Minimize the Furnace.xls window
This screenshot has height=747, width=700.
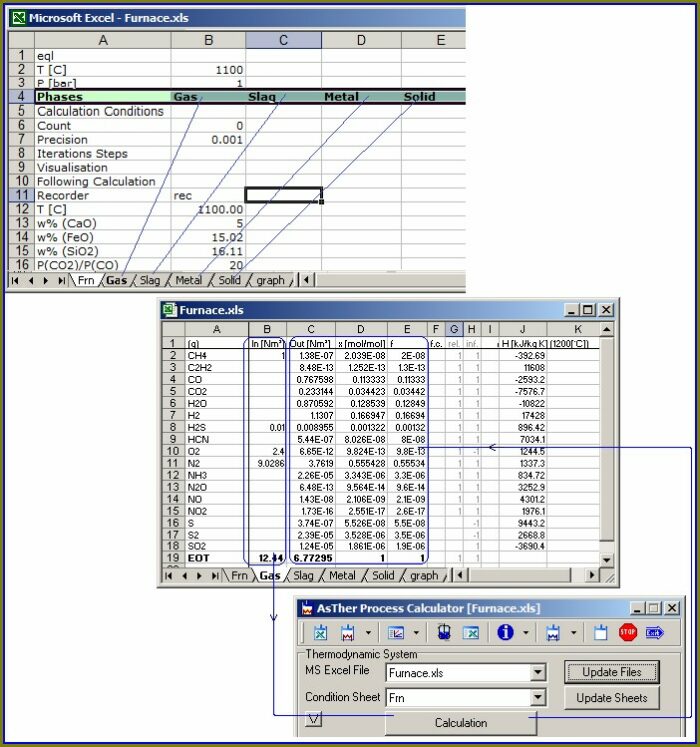click(x=571, y=310)
